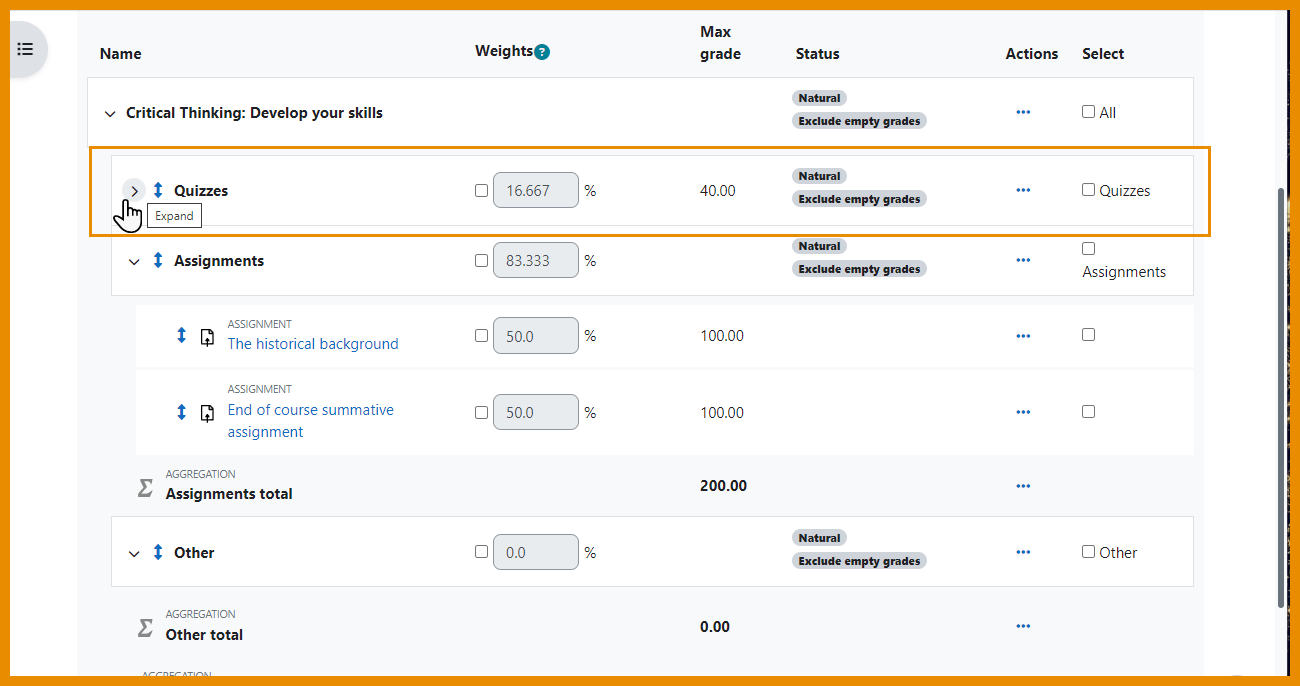Image resolution: width=1300 pixels, height=686 pixels.
Task: Collapse the Assignments category
Action: pyautogui.click(x=134, y=261)
